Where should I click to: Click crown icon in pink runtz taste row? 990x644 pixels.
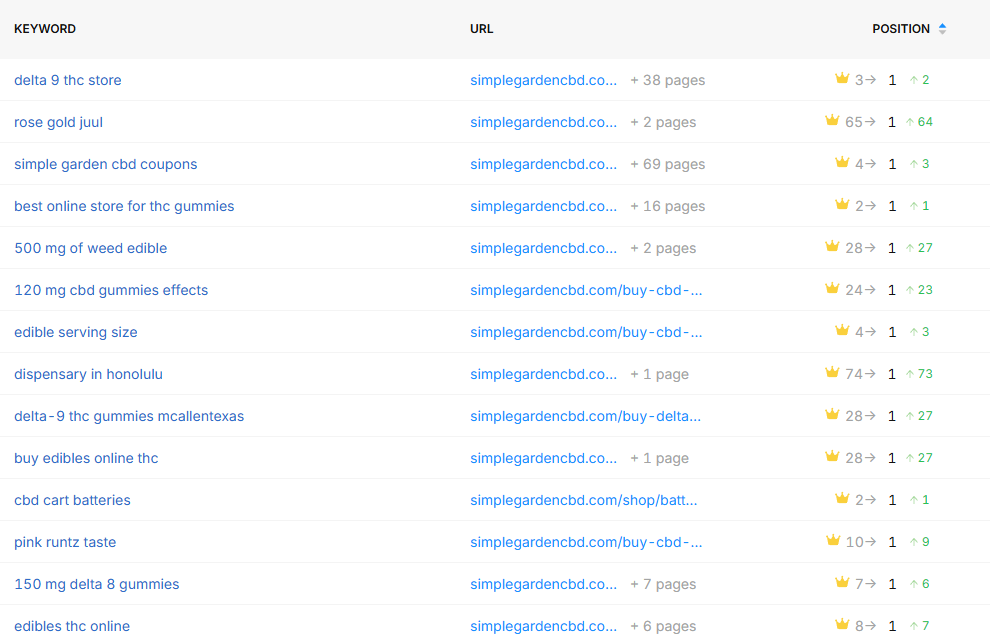(833, 540)
